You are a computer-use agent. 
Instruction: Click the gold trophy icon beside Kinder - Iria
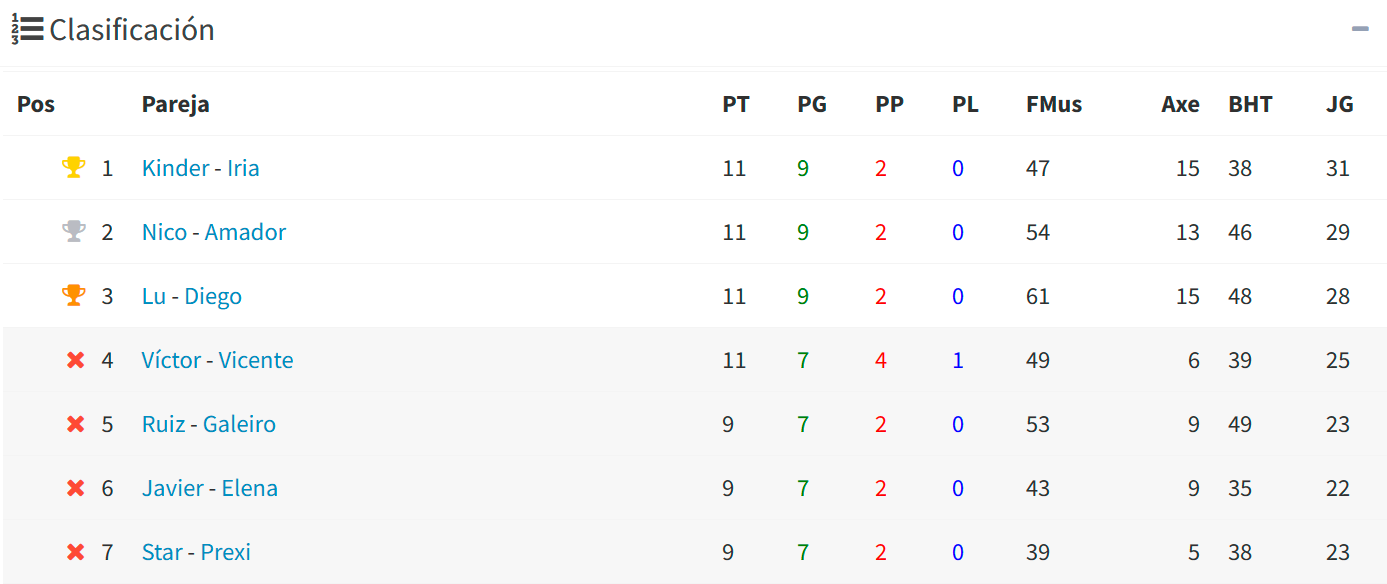(75, 167)
